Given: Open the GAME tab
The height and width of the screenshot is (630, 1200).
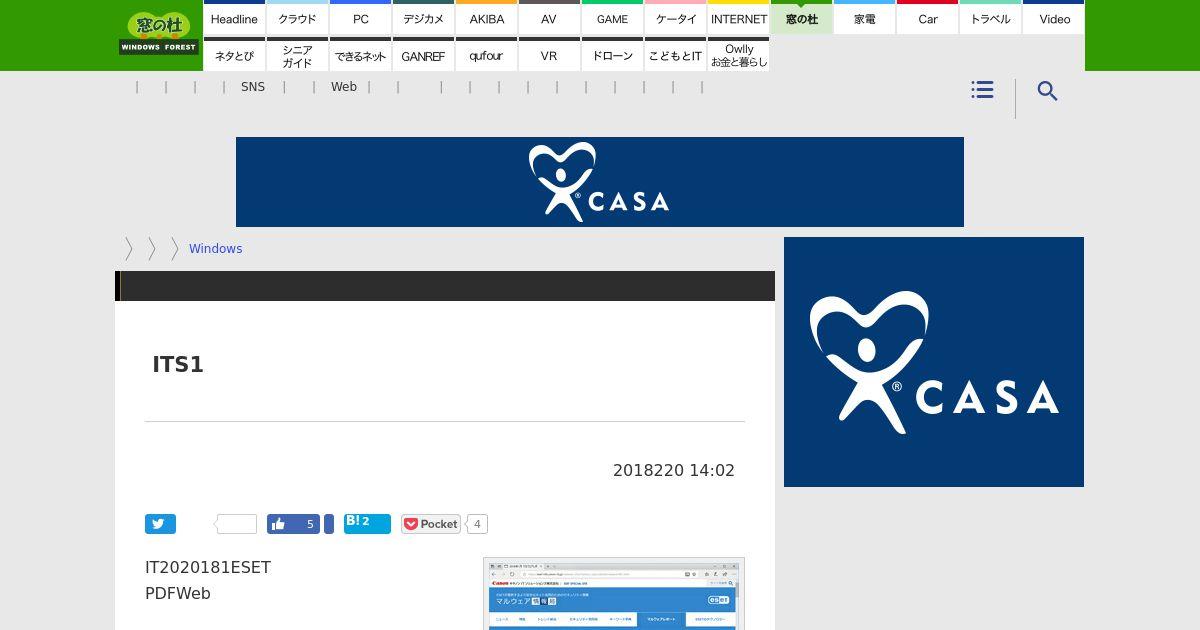Looking at the screenshot, I should click(612, 18).
